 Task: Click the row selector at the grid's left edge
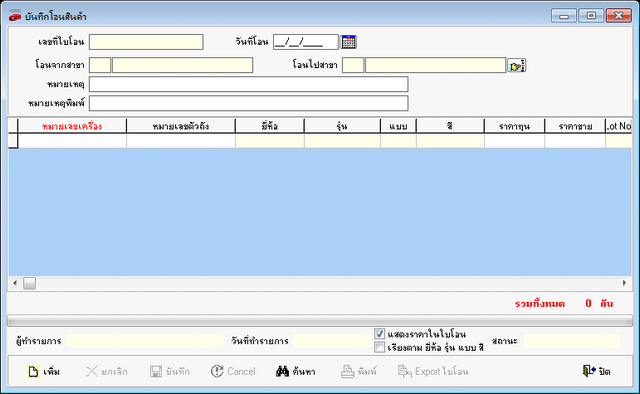(13, 140)
